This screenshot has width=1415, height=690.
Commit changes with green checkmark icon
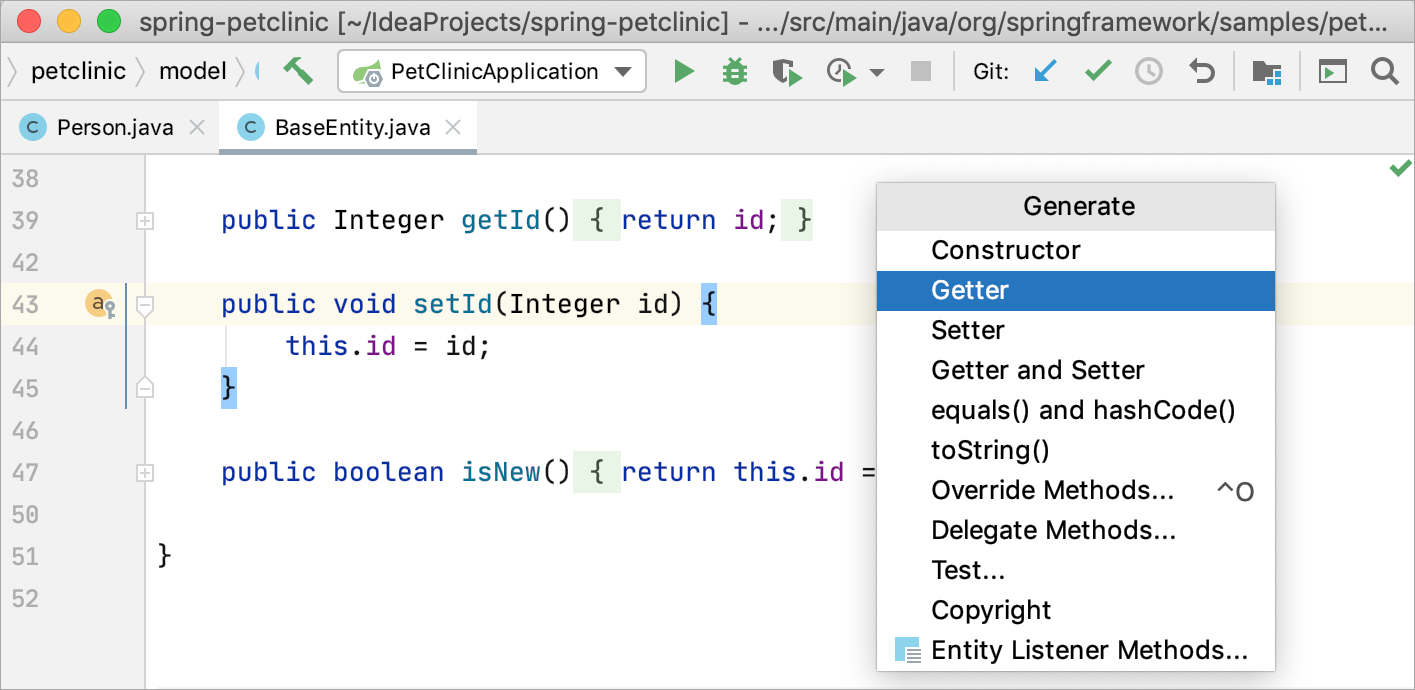(x=1098, y=71)
